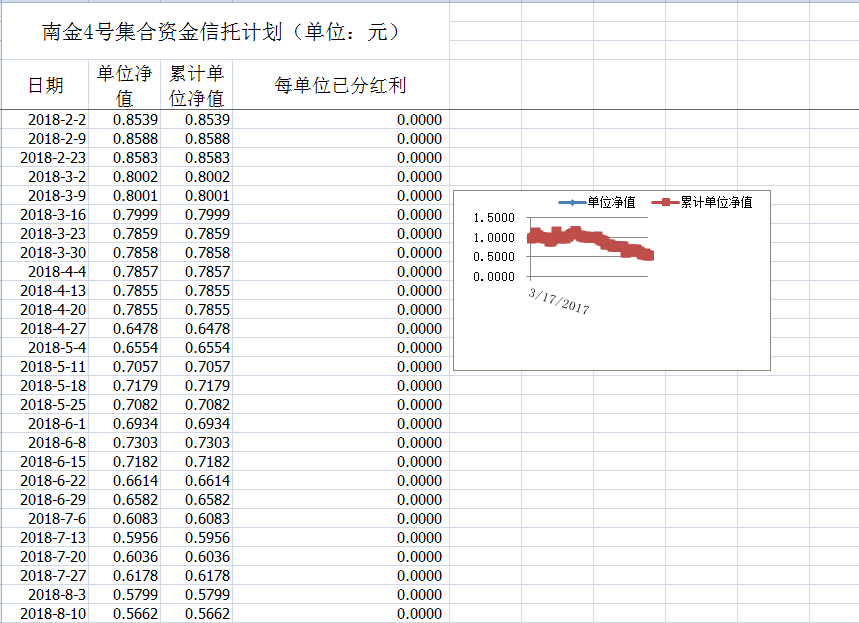Click unit net value 0.8588
Screen dimensions: 859x623
click(124, 139)
